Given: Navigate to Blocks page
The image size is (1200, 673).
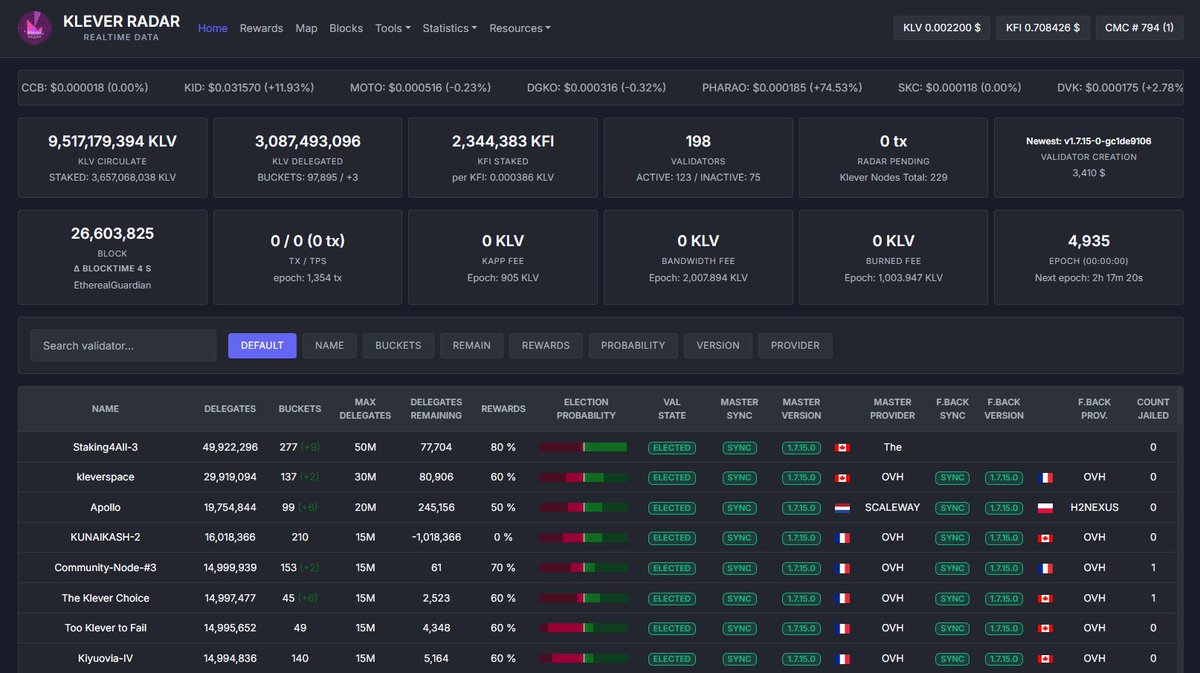Looking at the screenshot, I should 346,28.
